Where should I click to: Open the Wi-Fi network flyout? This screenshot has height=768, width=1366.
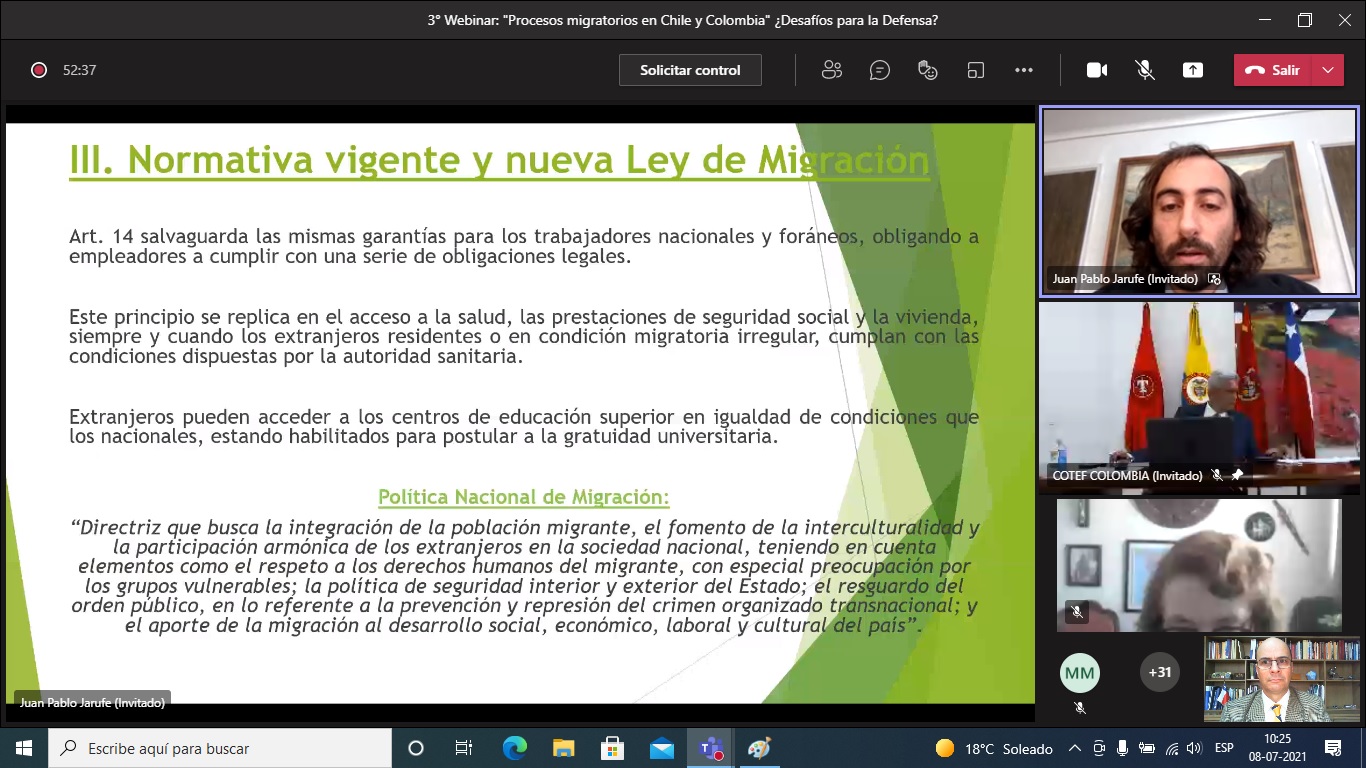click(1171, 748)
